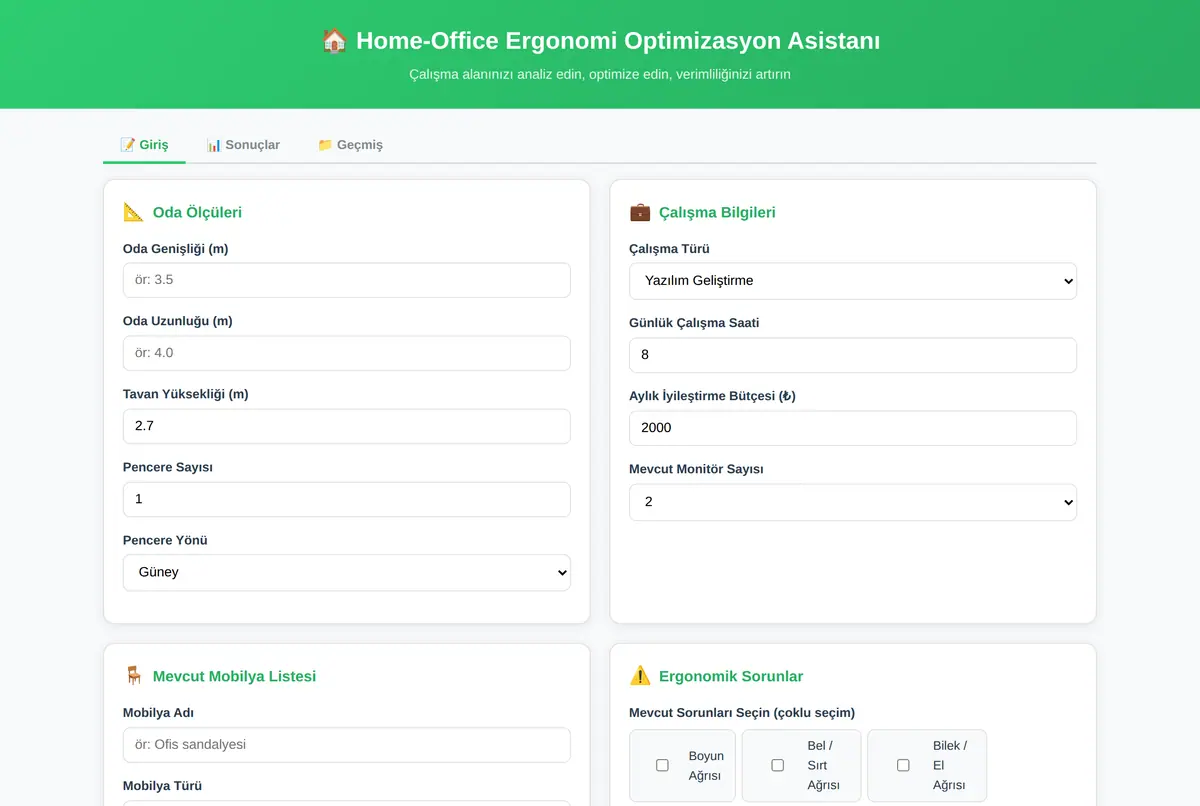Switch to the Geçmiş tab

point(350,145)
